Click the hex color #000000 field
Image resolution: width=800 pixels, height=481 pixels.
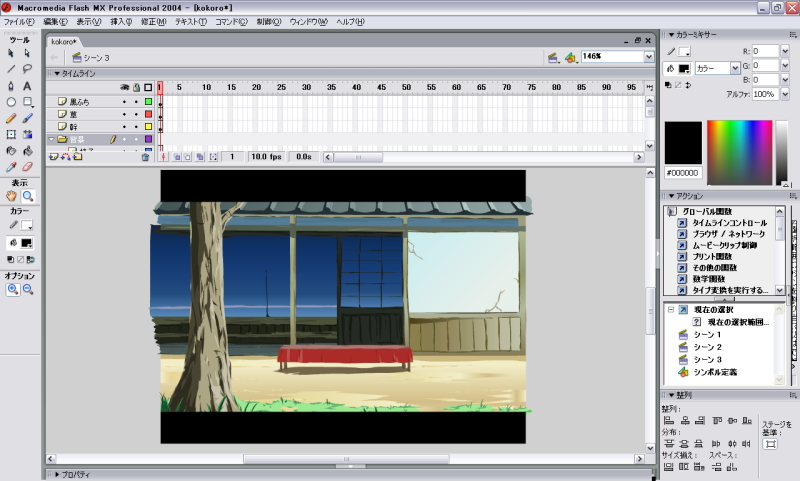click(683, 173)
